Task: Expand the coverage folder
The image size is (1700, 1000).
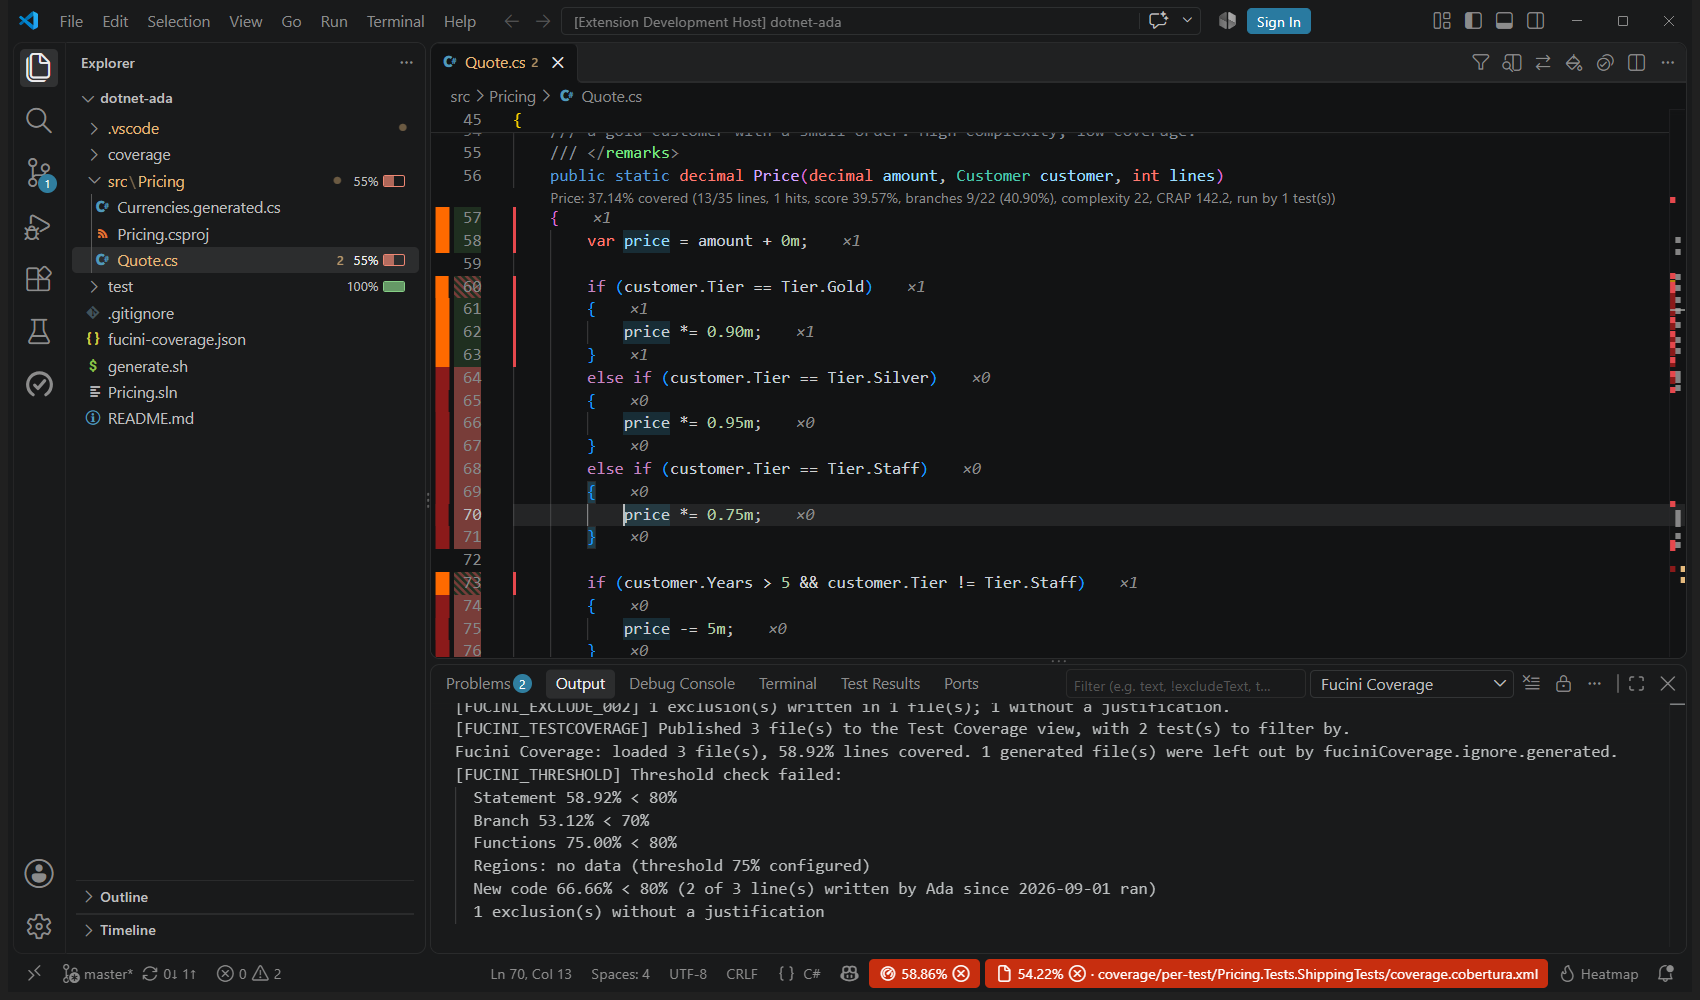Action: point(245,155)
